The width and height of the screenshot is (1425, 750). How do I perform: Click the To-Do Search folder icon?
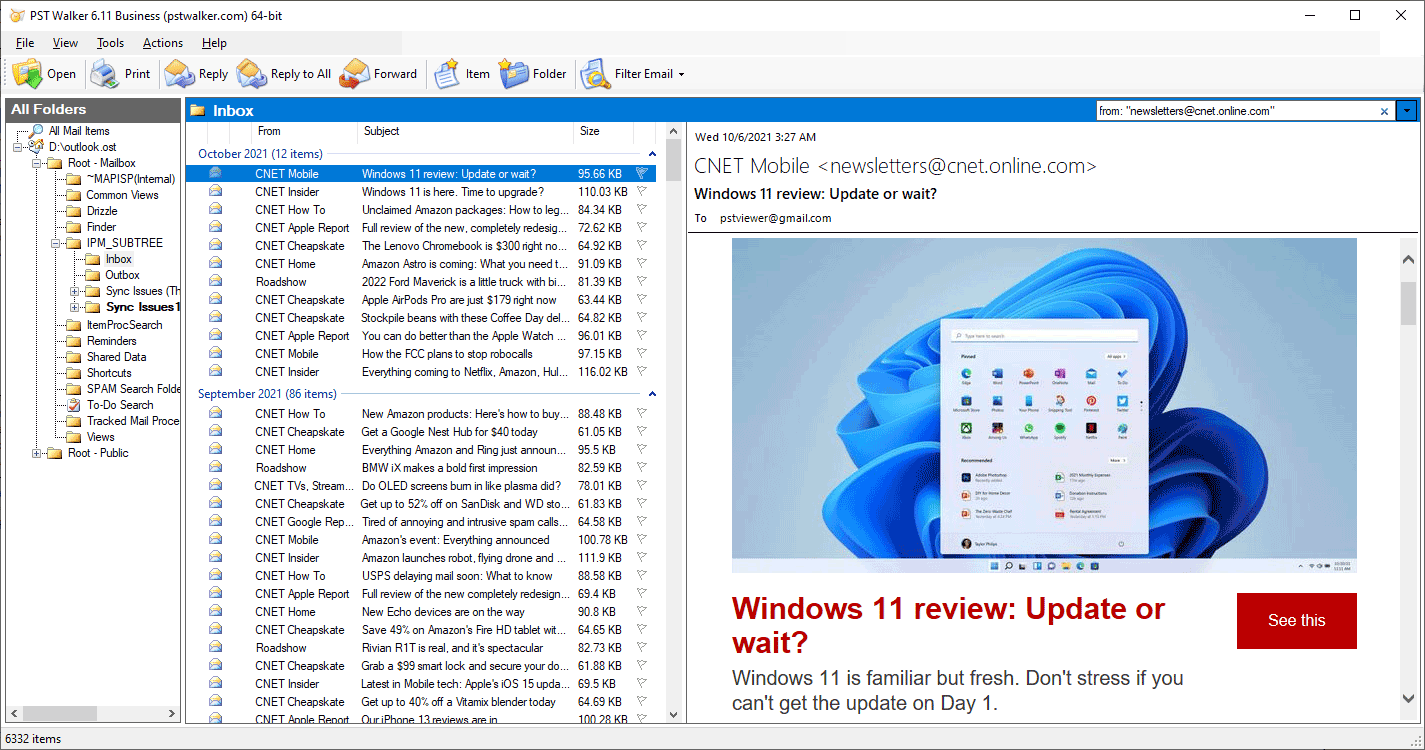point(74,405)
